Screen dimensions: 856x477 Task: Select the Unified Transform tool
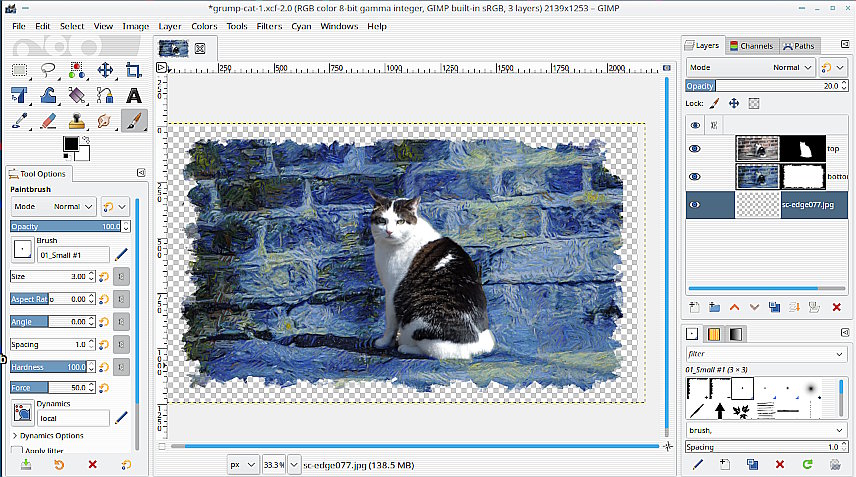point(20,96)
